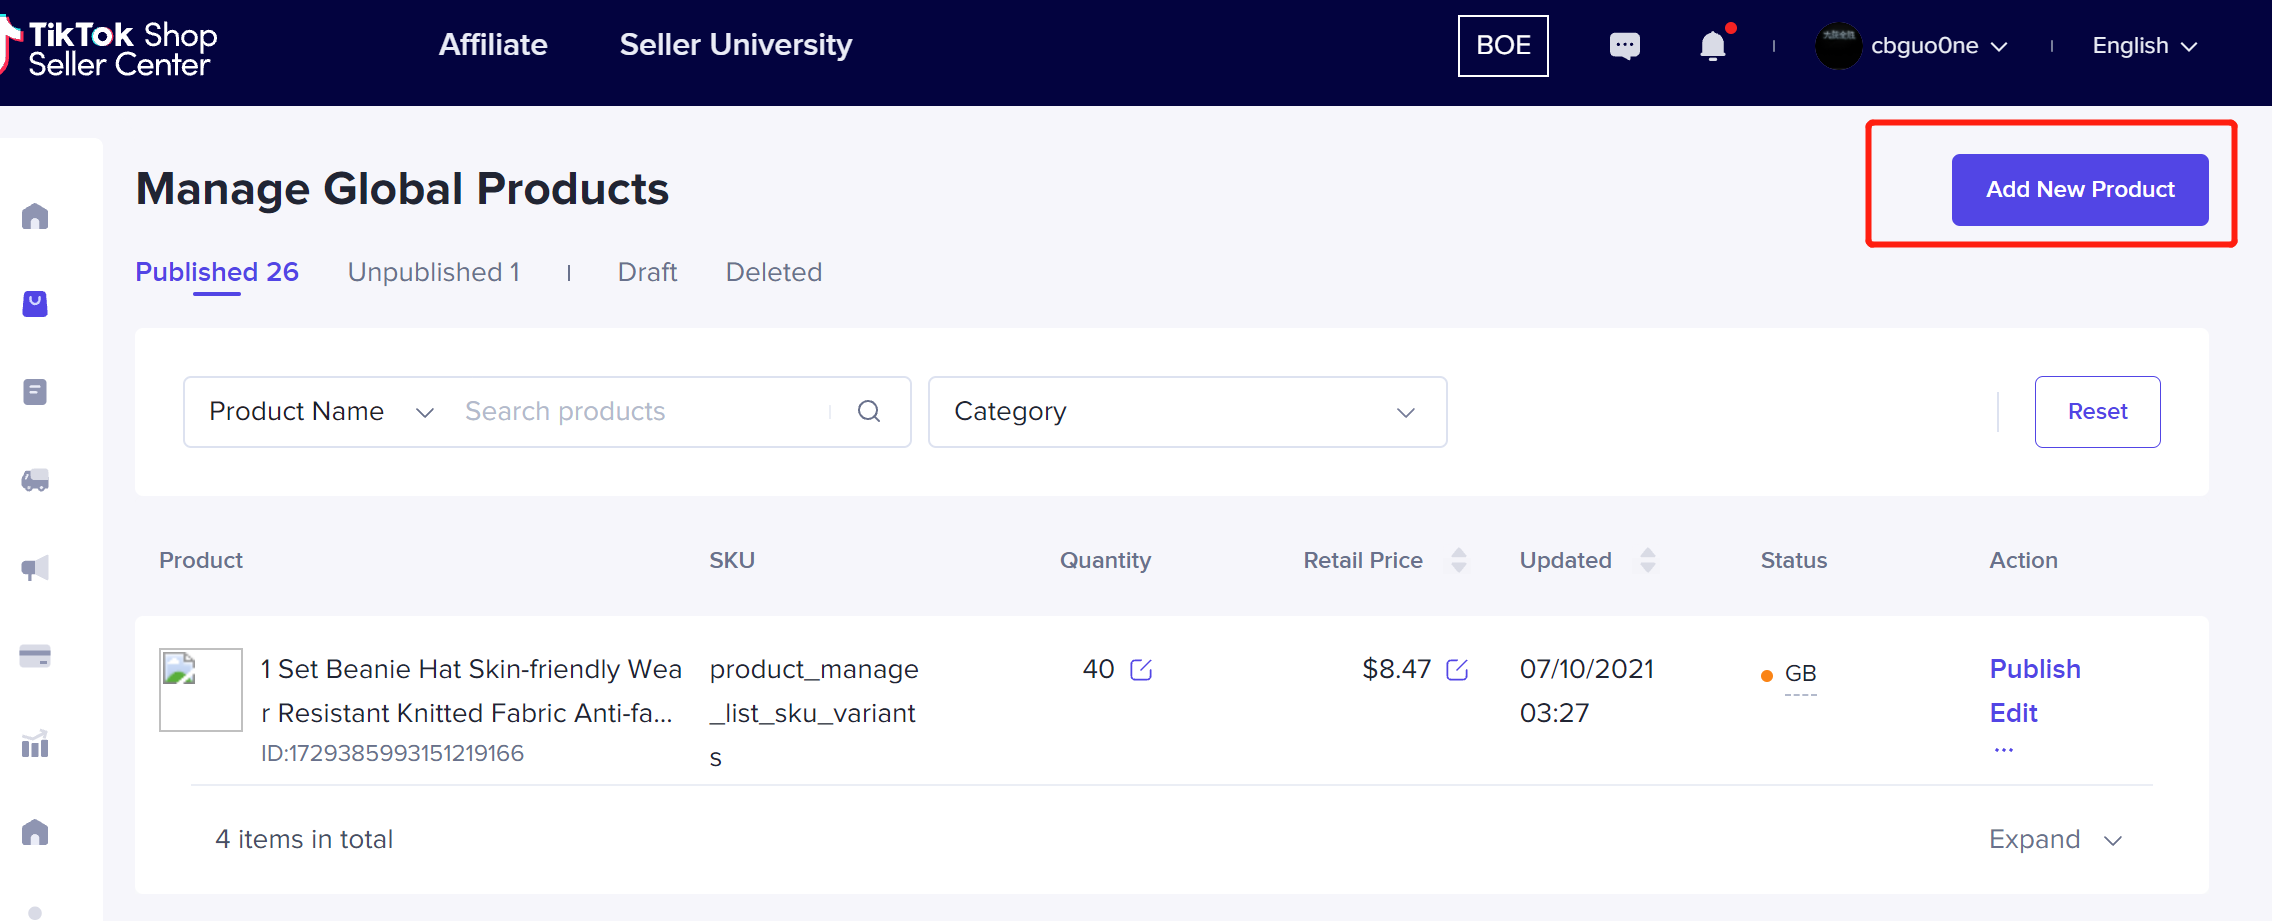2272x921 pixels.
Task: Open the Product Name filter dropdown
Action: (320, 412)
